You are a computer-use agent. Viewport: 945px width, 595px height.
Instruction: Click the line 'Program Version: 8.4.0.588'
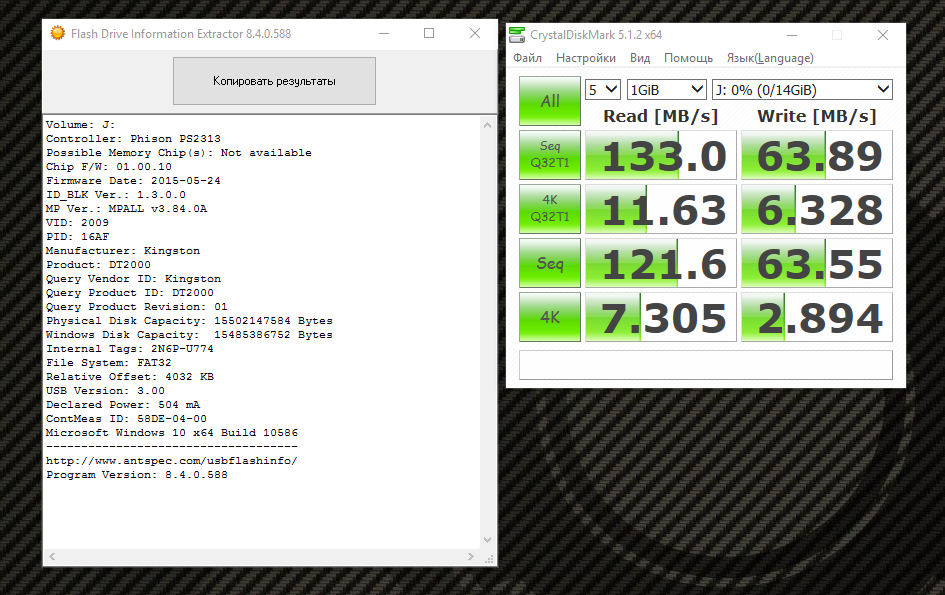137,475
